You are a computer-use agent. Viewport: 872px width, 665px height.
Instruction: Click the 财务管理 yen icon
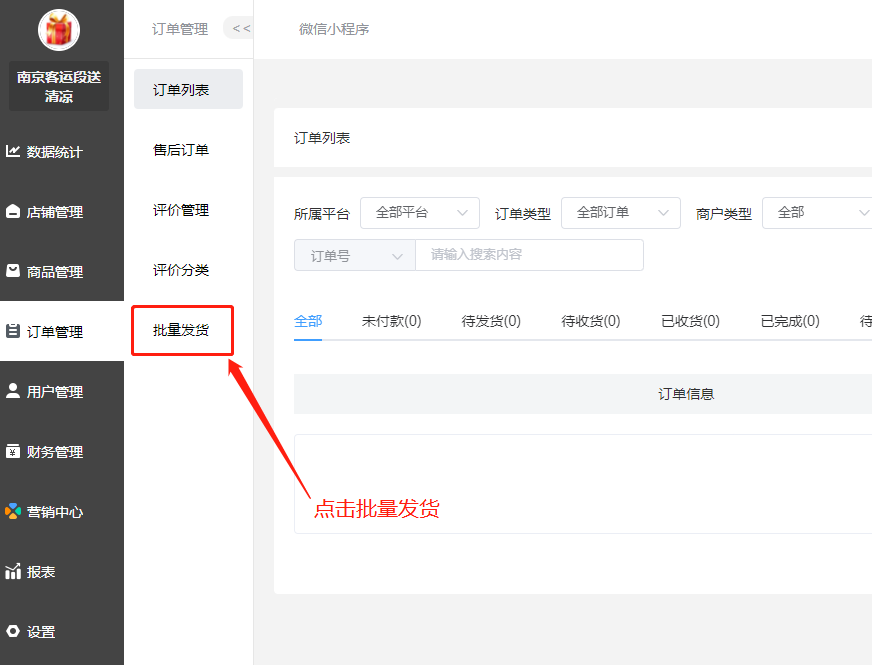13,451
